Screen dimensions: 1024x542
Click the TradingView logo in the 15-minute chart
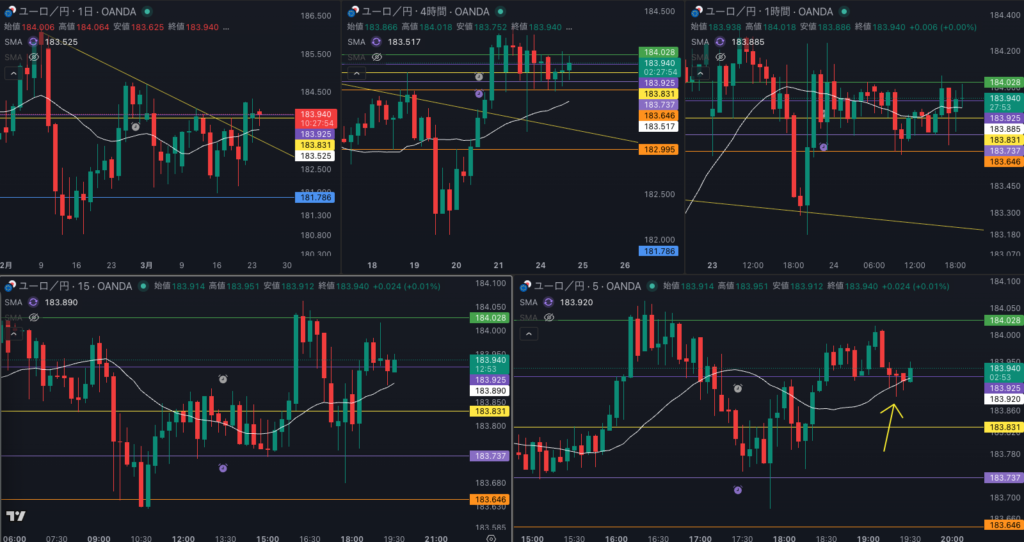15,517
